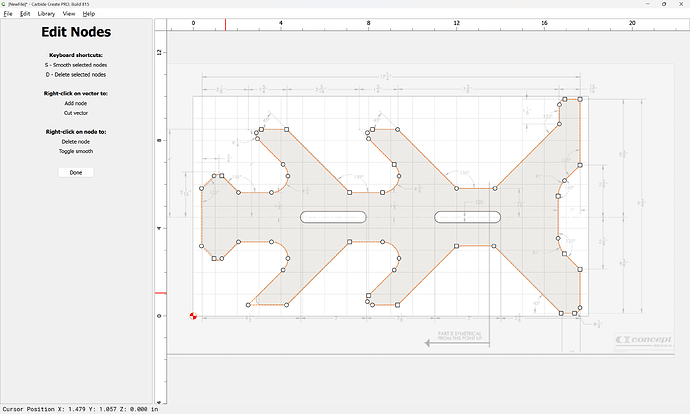Screen dimensions: 690x414
Task: Click the "Right-click on node to:" label
Action: 76,132
